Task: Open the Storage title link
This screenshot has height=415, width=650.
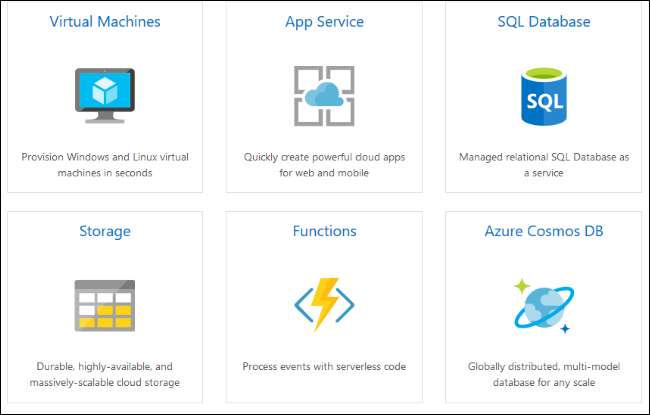Action: click(105, 231)
